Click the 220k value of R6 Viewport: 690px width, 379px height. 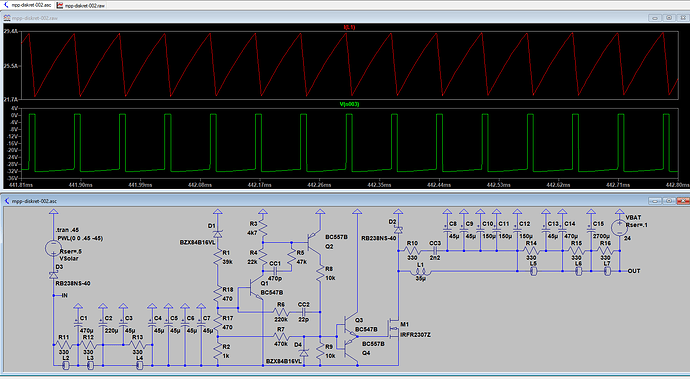(x=281, y=320)
